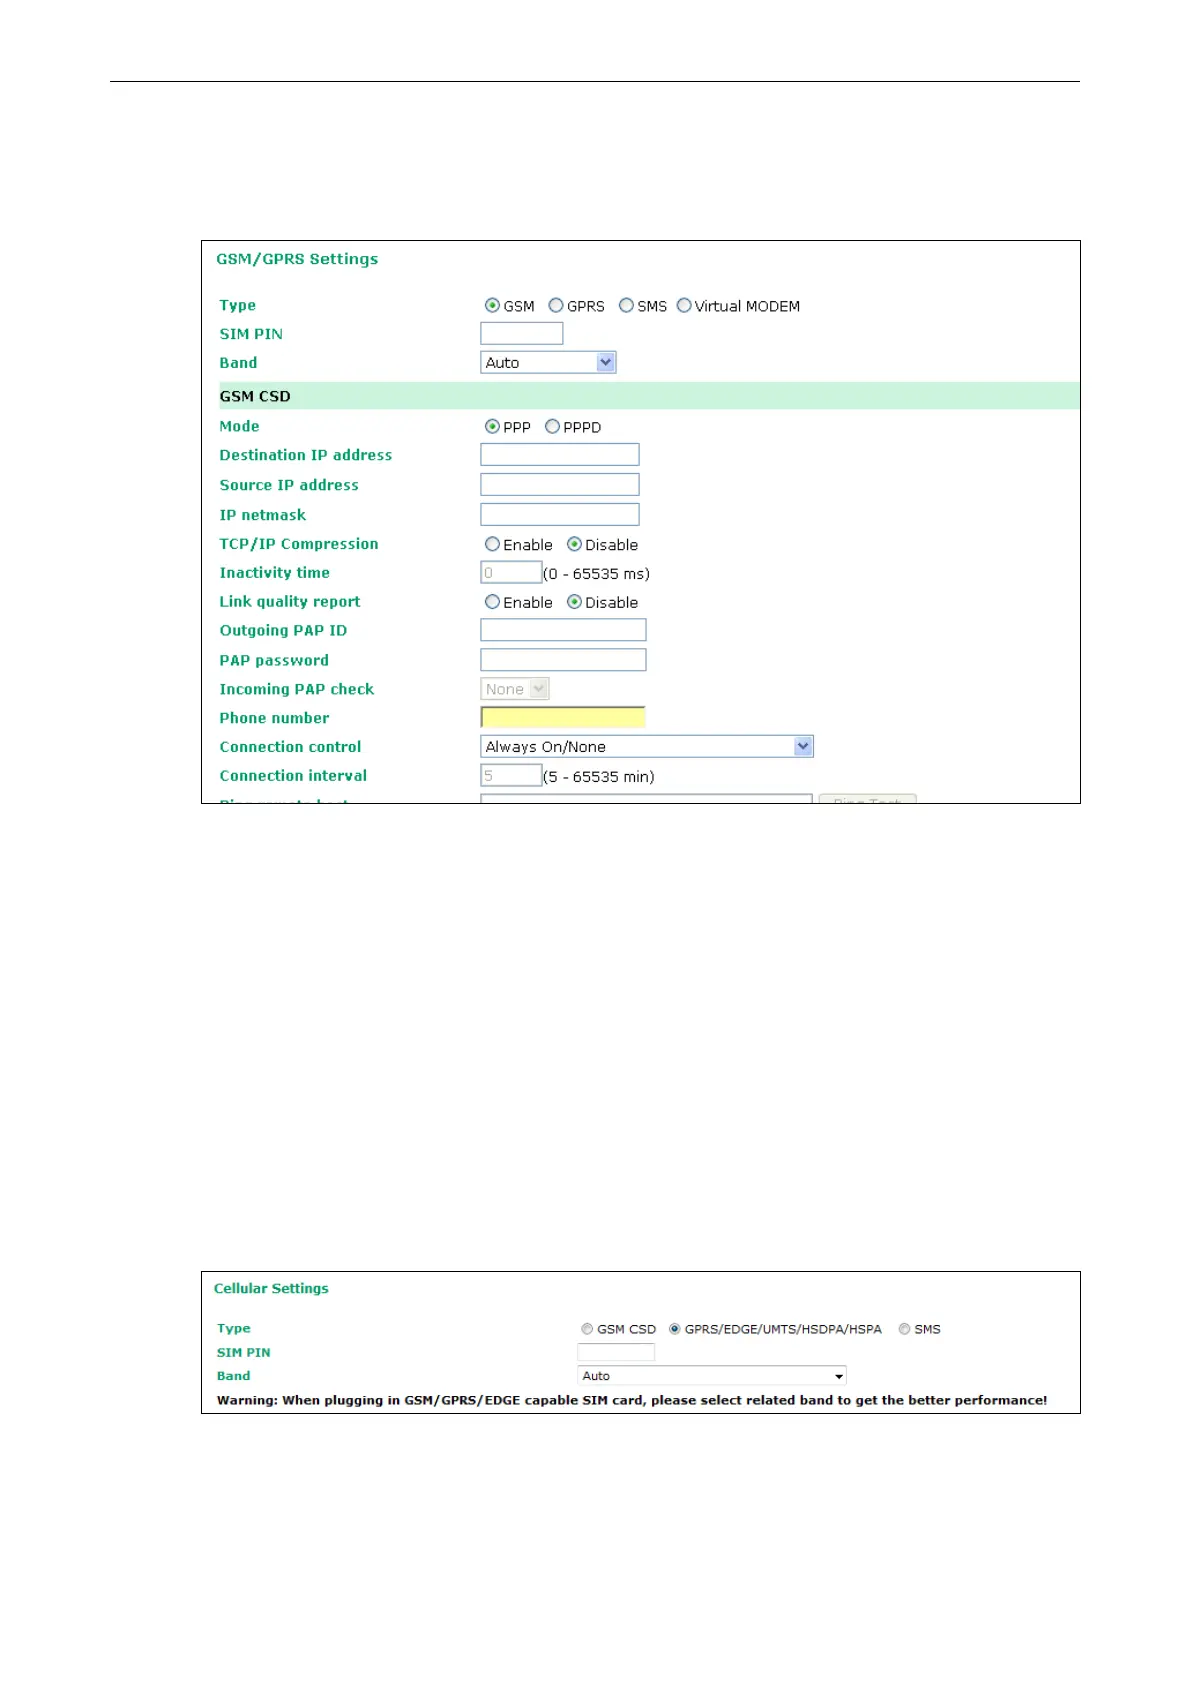This screenshot has width=1191, height=1684.
Task: Select SMS type in Cellular Settings
Action: click(904, 1329)
